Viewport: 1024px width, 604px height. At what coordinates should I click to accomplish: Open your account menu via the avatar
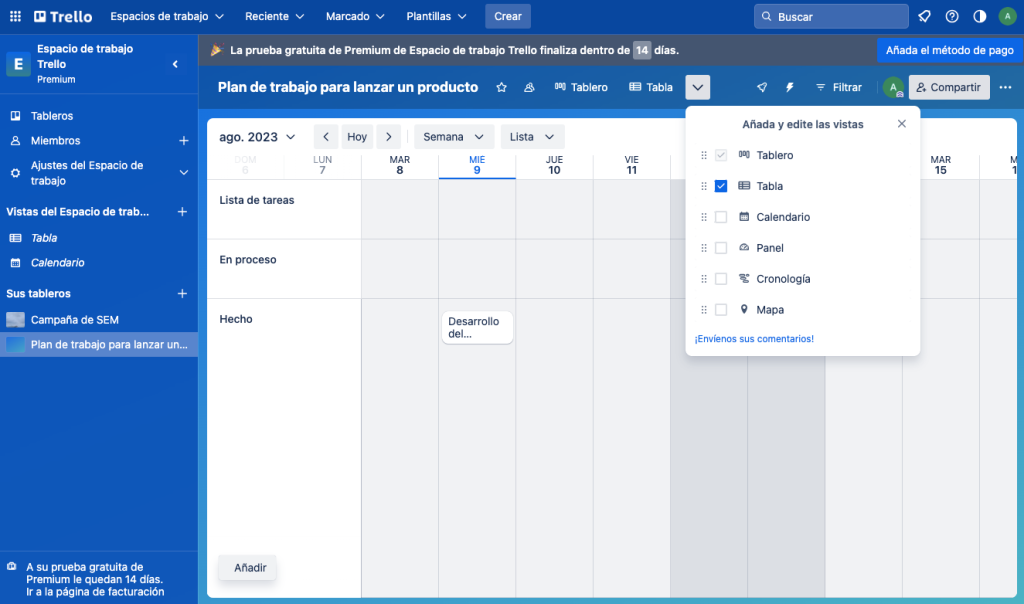[x=1007, y=15]
